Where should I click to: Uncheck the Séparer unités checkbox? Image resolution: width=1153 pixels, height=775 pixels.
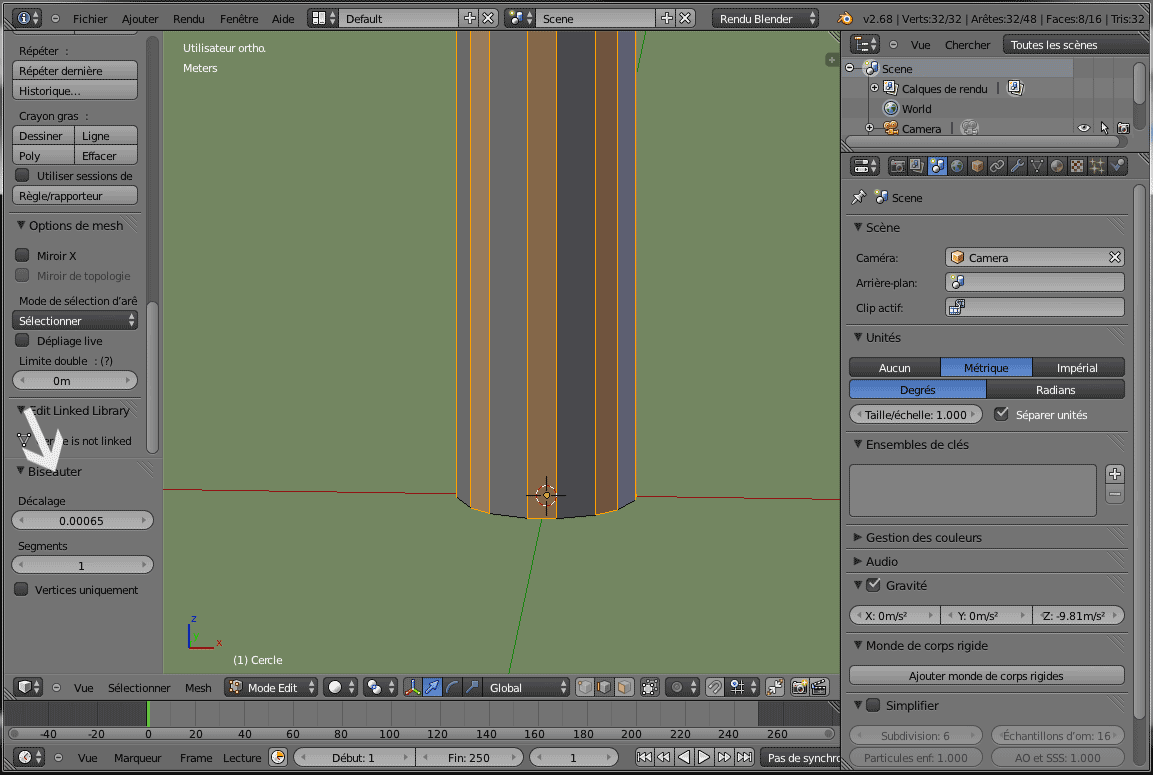[1001, 414]
